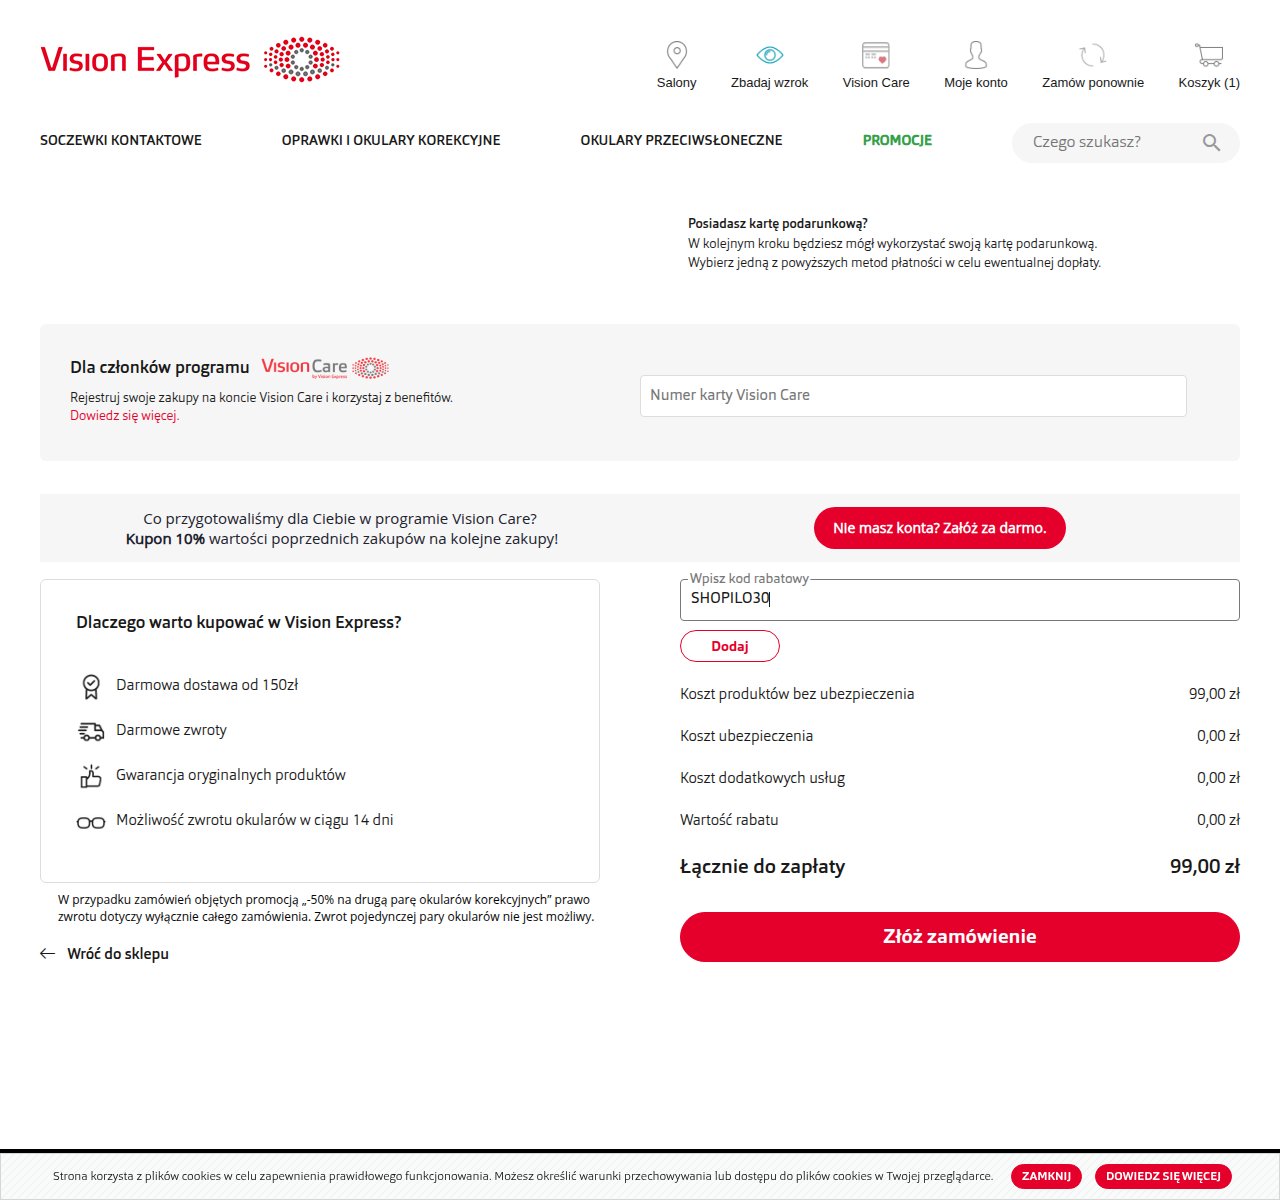The width and height of the screenshot is (1280, 1200).
Task: Click Dlaczego warto kupować heading
Action: [239, 622]
